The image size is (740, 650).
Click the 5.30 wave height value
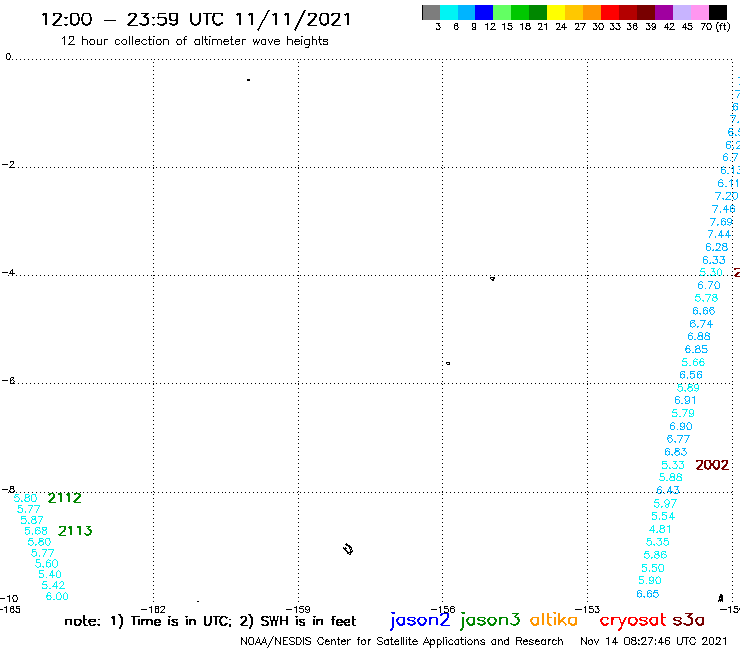tap(711, 272)
